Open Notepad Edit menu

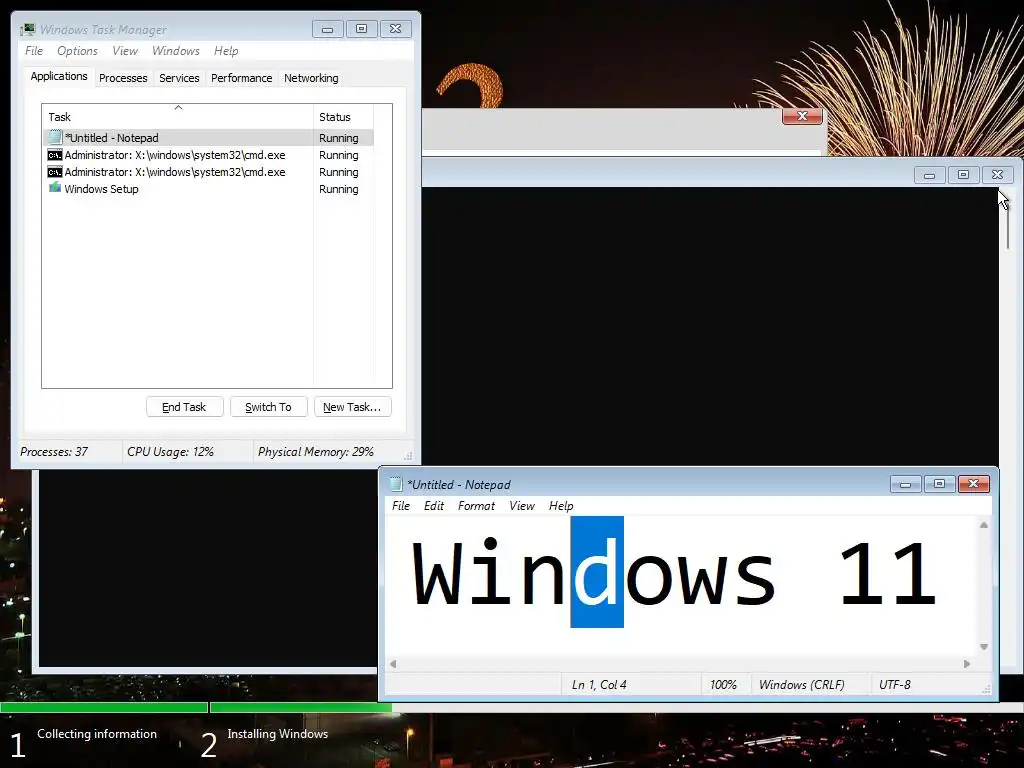point(434,506)
